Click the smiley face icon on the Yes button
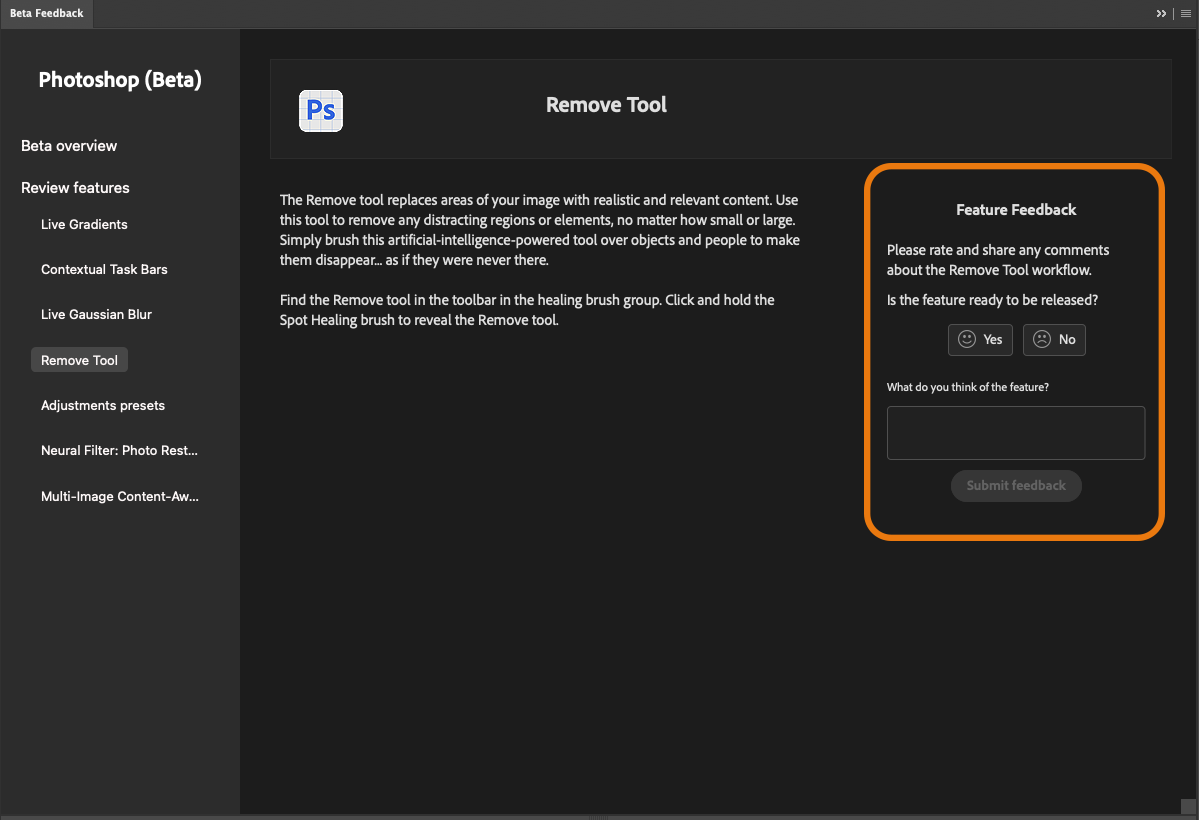Image resolution: width=1199 pixels, height=820 pixels. pos(965,339)
